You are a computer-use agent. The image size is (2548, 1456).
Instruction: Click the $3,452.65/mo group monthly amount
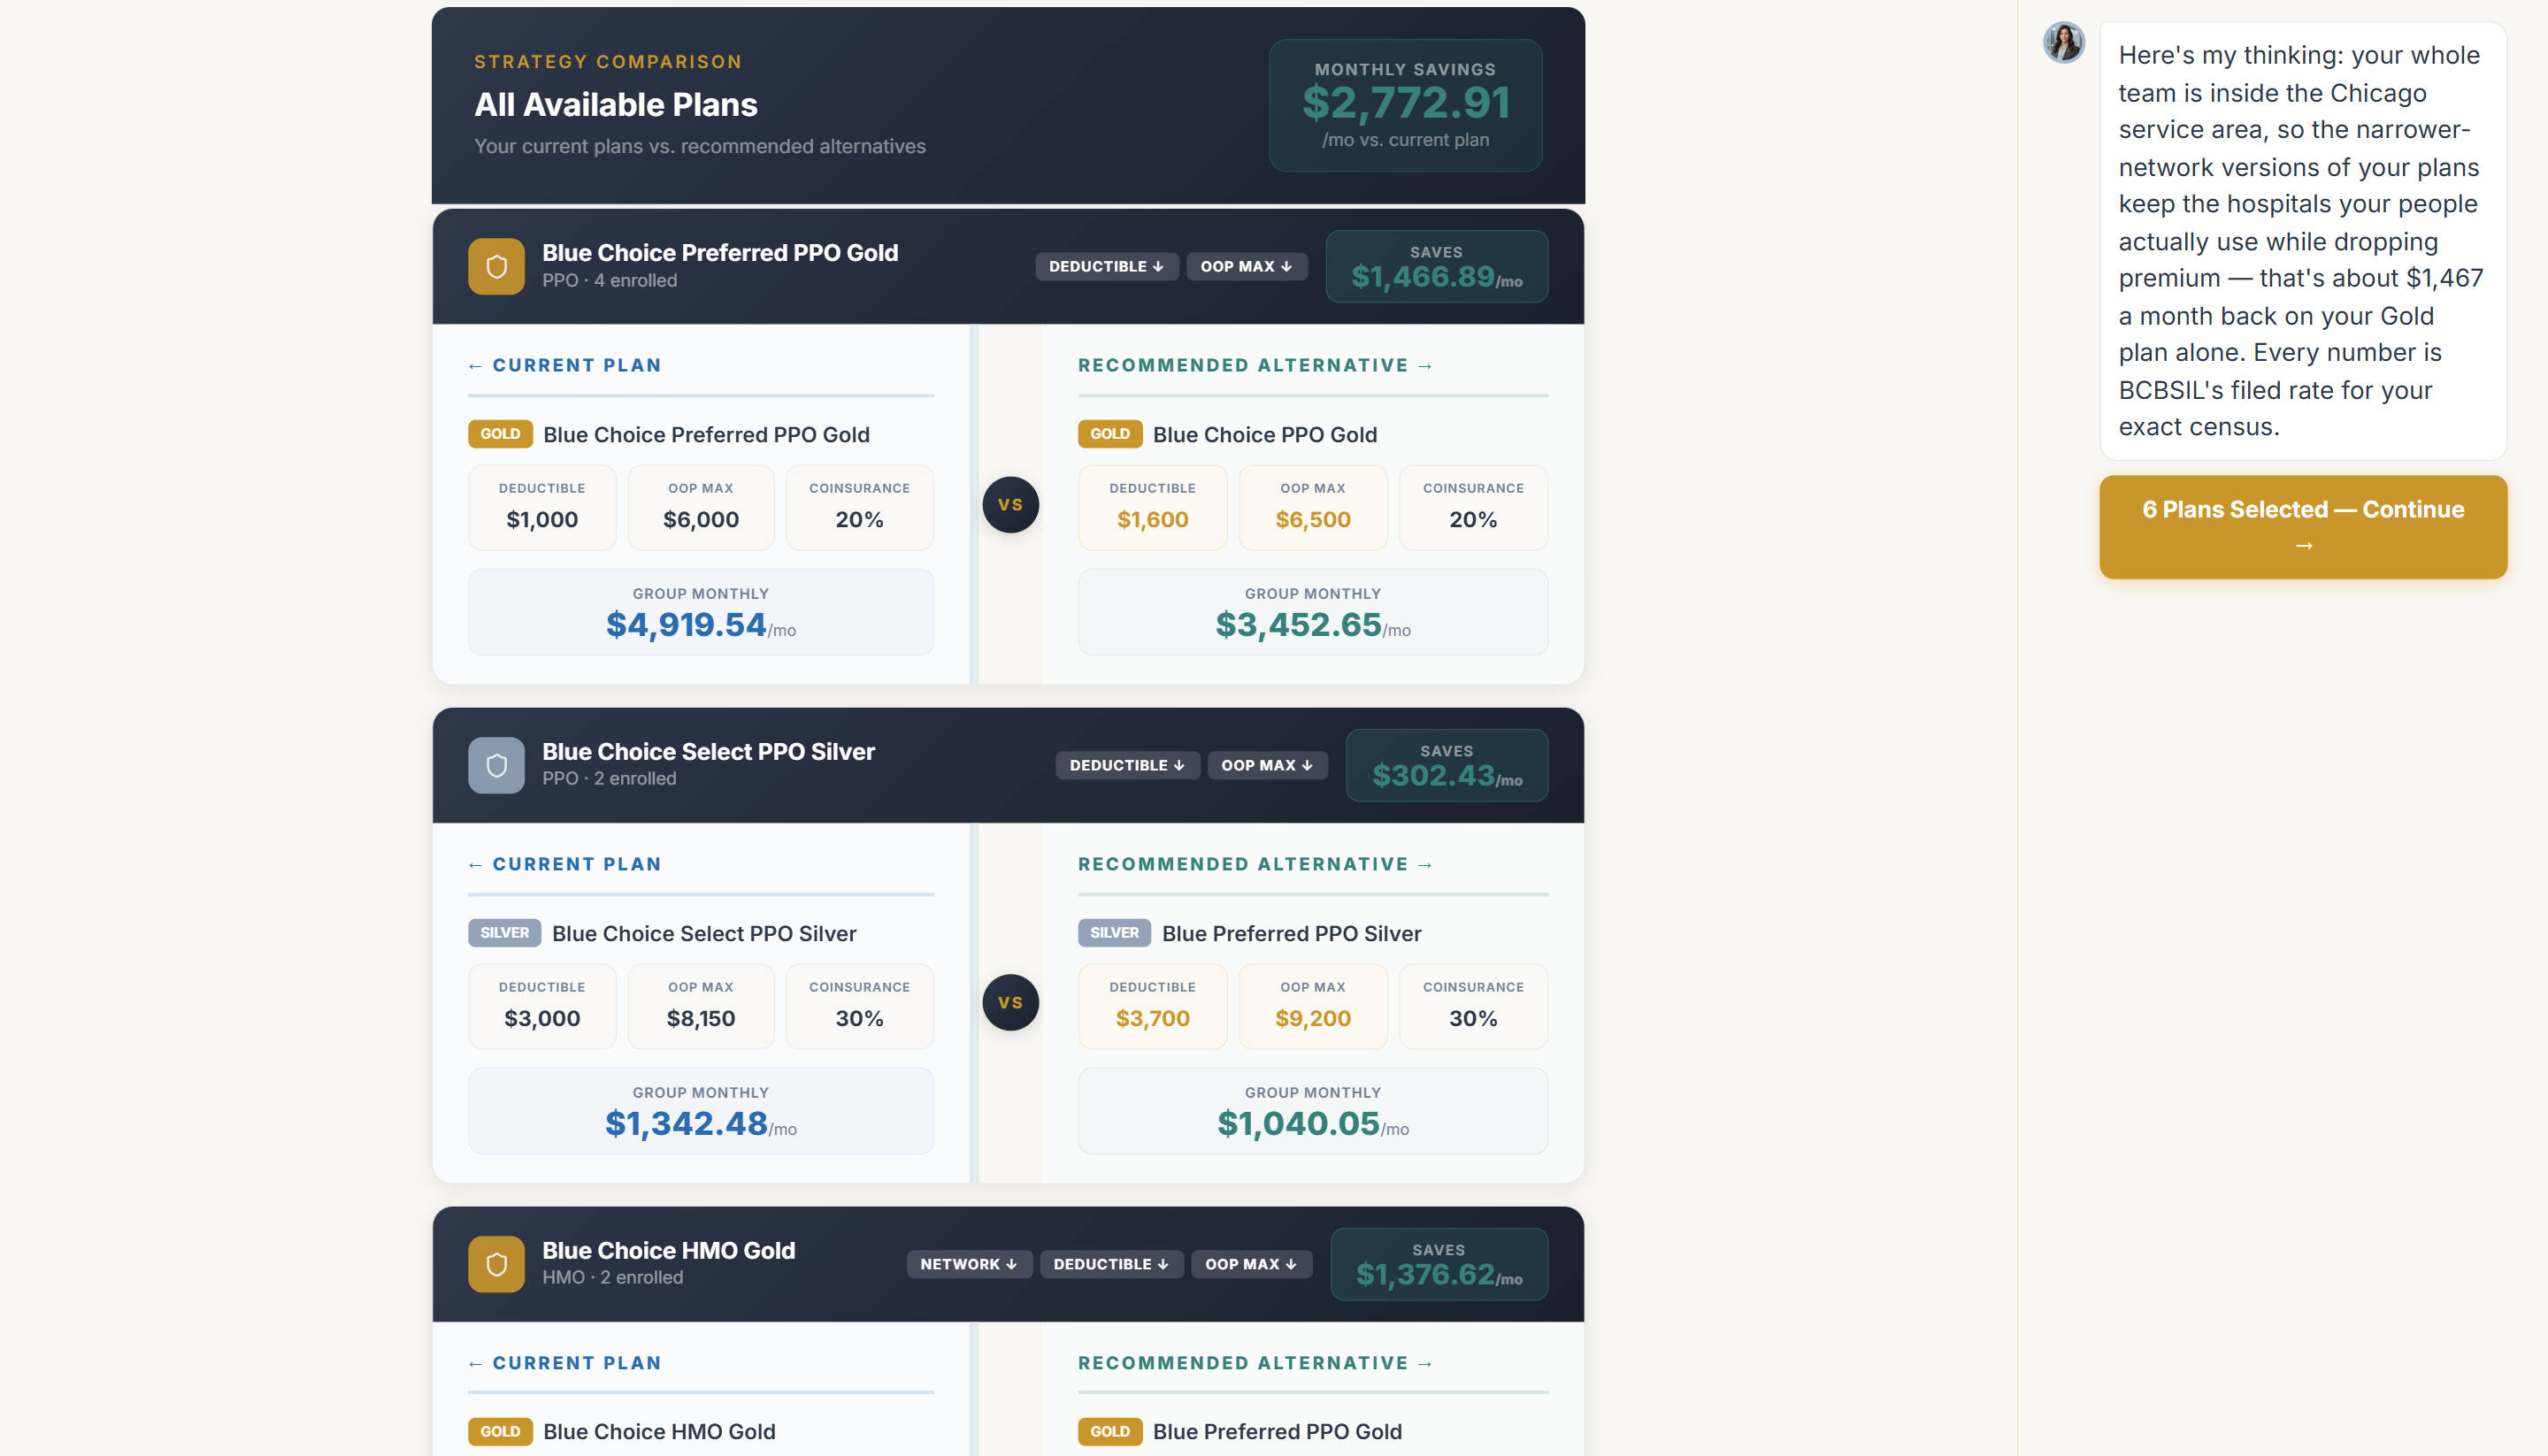tap(1313, 625)
